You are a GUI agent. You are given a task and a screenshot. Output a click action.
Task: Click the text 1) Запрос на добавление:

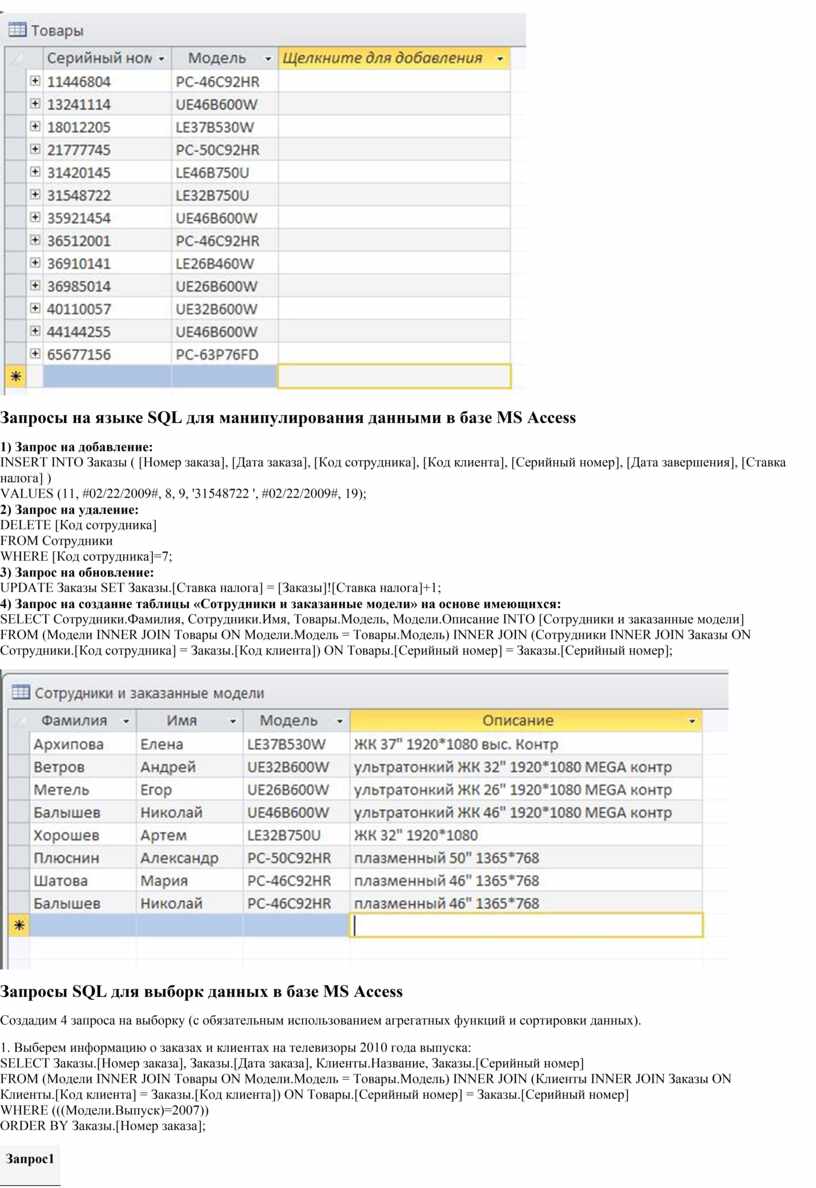click(x=77, y=446)
